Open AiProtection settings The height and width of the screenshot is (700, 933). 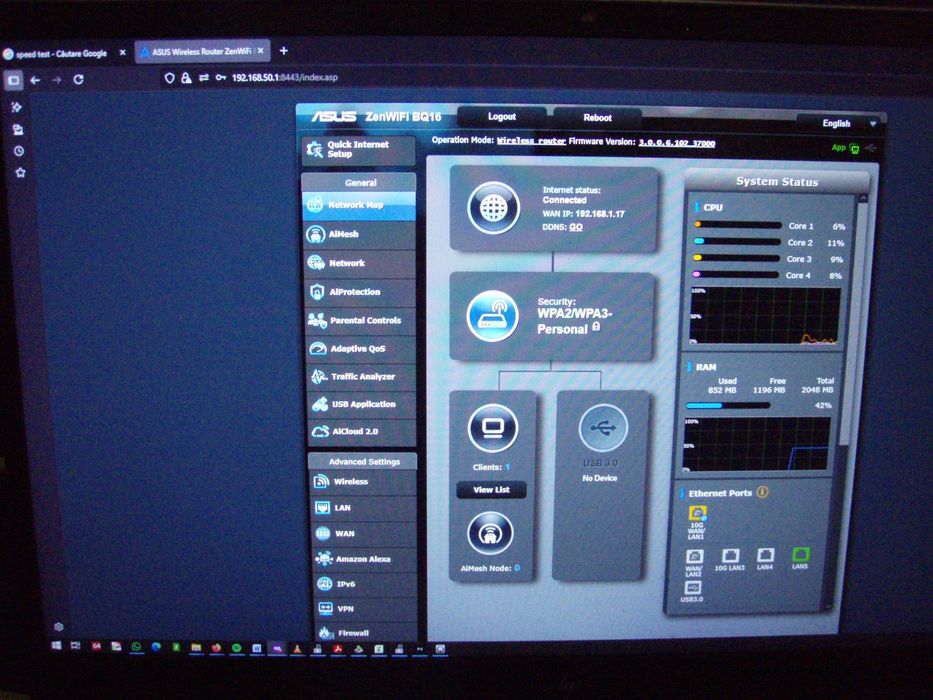362,292
